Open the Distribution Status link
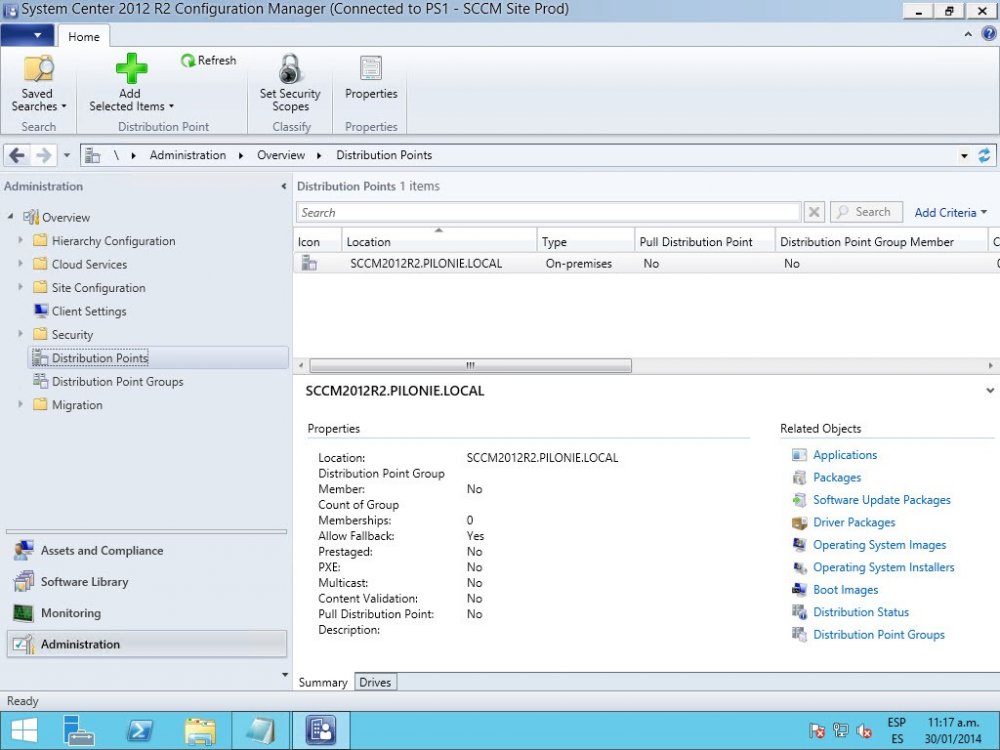The image size is (1000, 750). point(860,612)
